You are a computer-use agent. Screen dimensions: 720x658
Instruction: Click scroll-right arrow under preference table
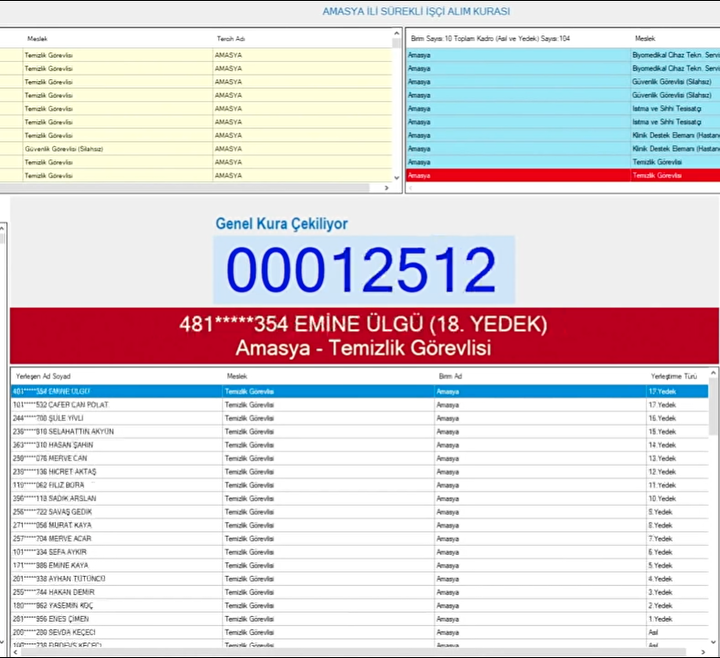[x=386, y=188]
